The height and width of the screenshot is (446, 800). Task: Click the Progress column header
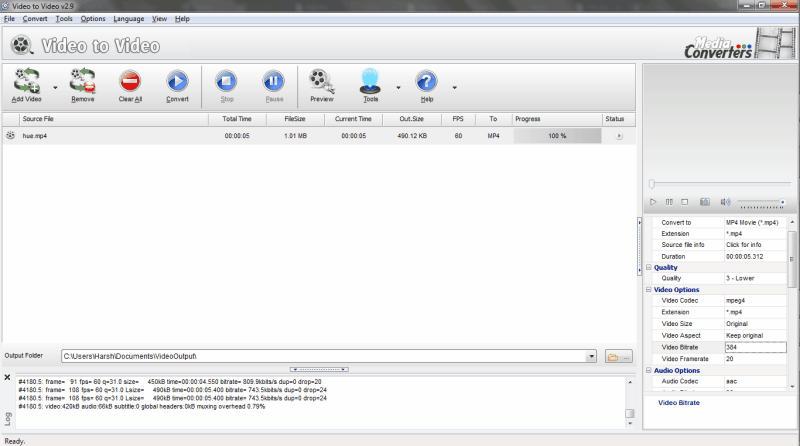tap(557, 119)
